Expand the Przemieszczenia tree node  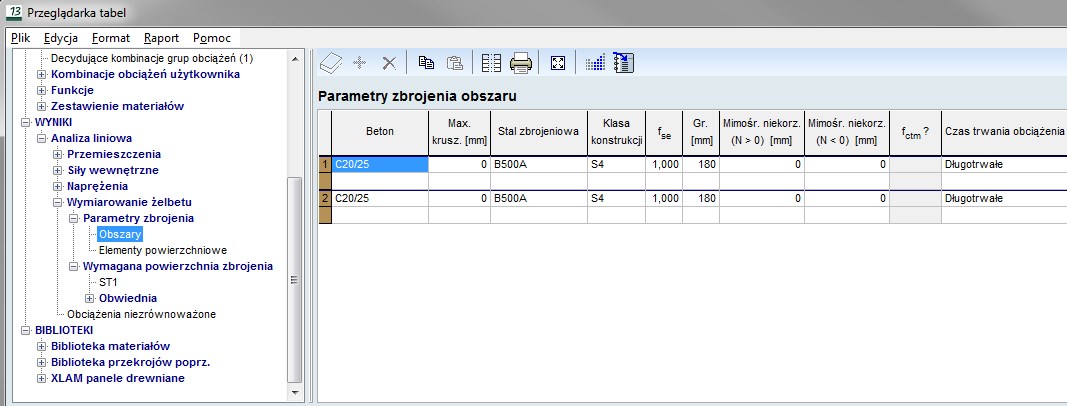pos(58,154)
